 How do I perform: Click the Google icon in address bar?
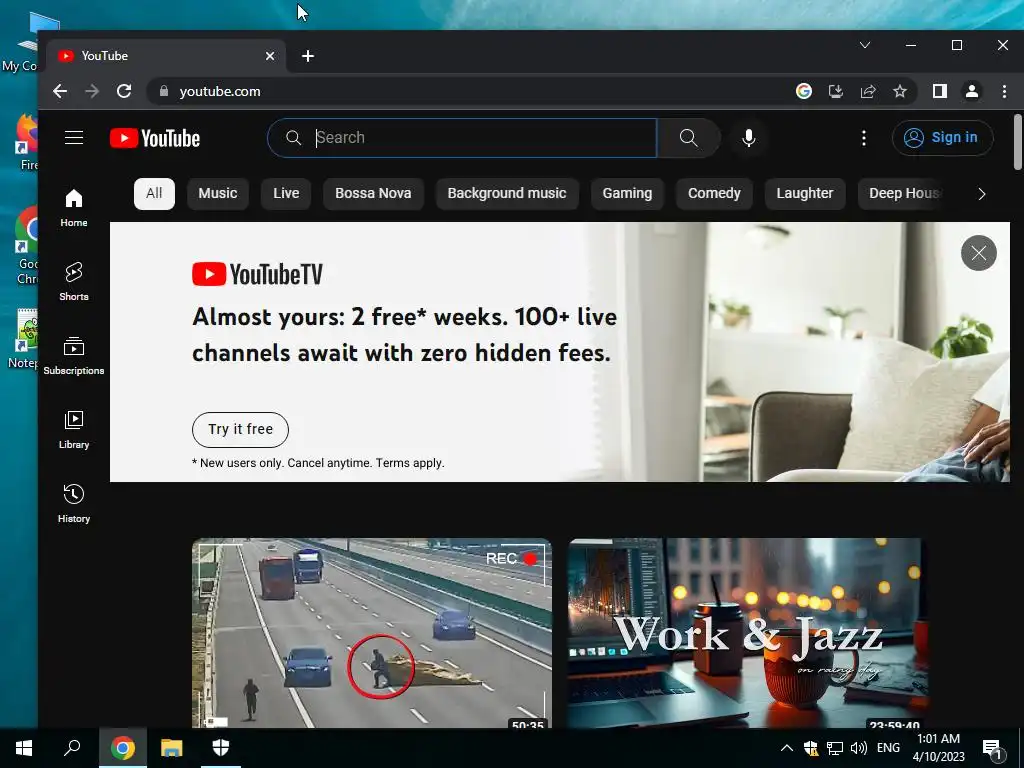804,91
